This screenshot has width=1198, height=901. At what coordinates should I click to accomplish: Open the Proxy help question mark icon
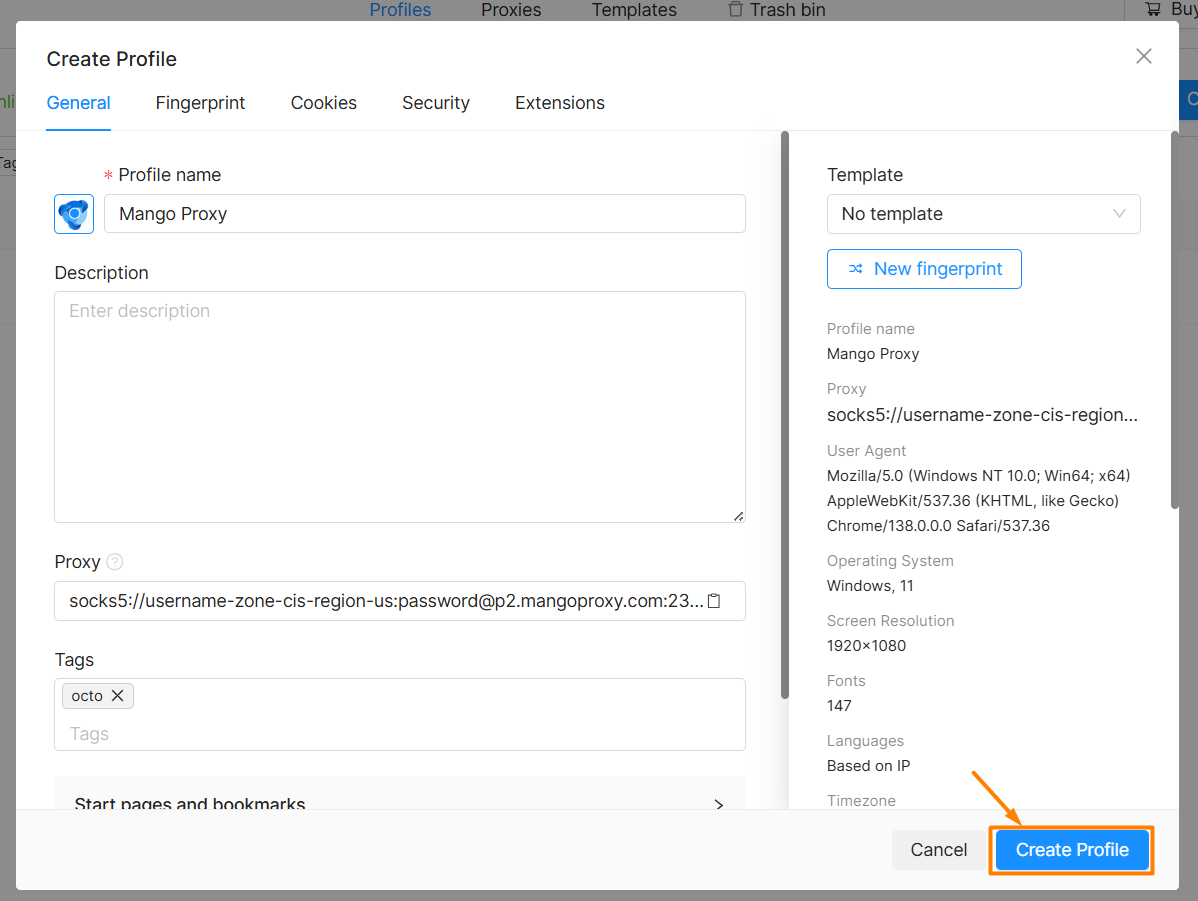[115, 562]
